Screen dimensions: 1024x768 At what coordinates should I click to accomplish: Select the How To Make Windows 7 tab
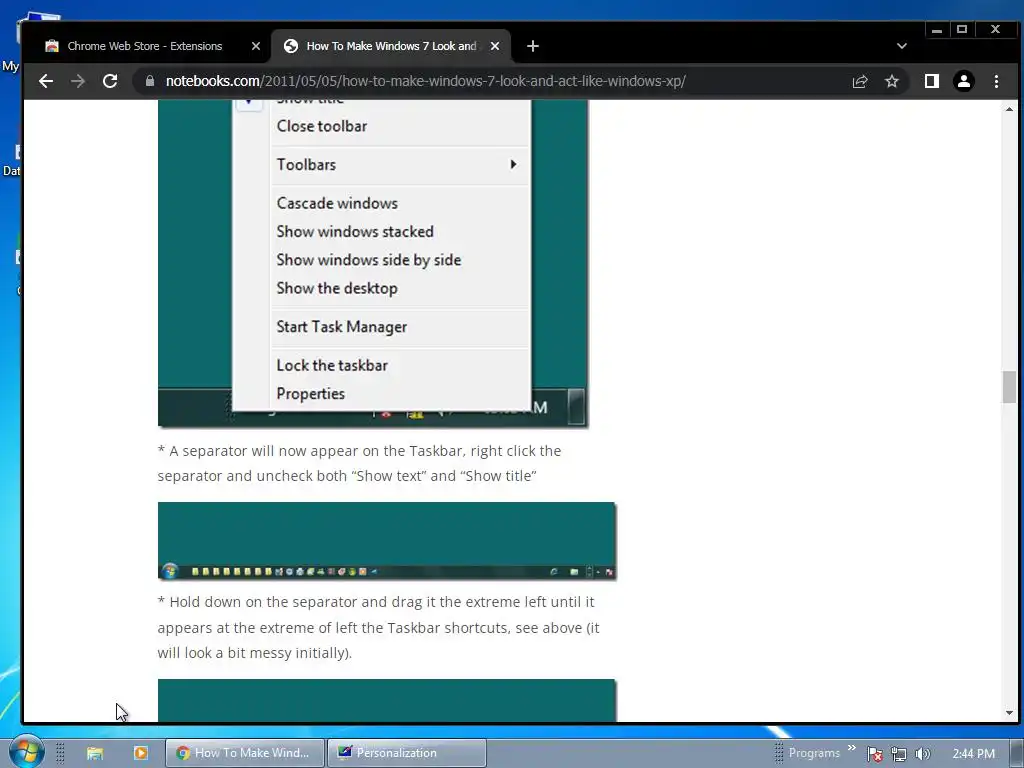coord(391,46)
